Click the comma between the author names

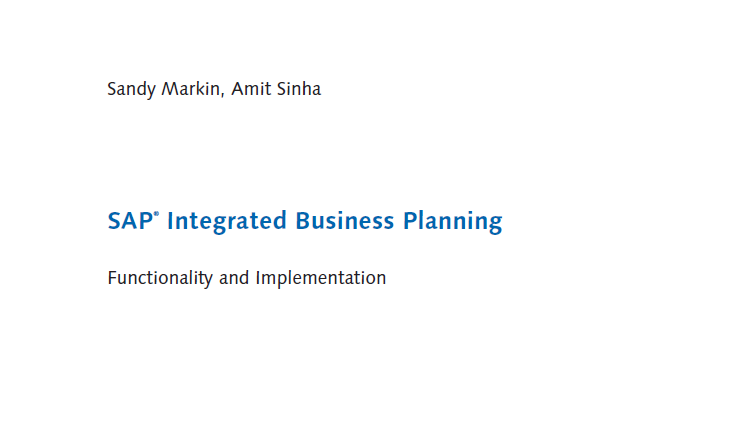pyautogui.click(x=223, y=95)
